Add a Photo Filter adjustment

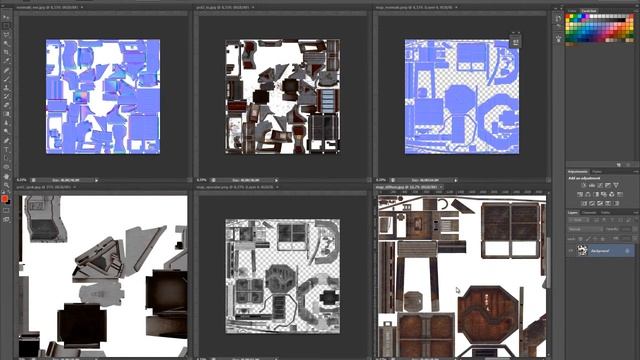[603, 194]
